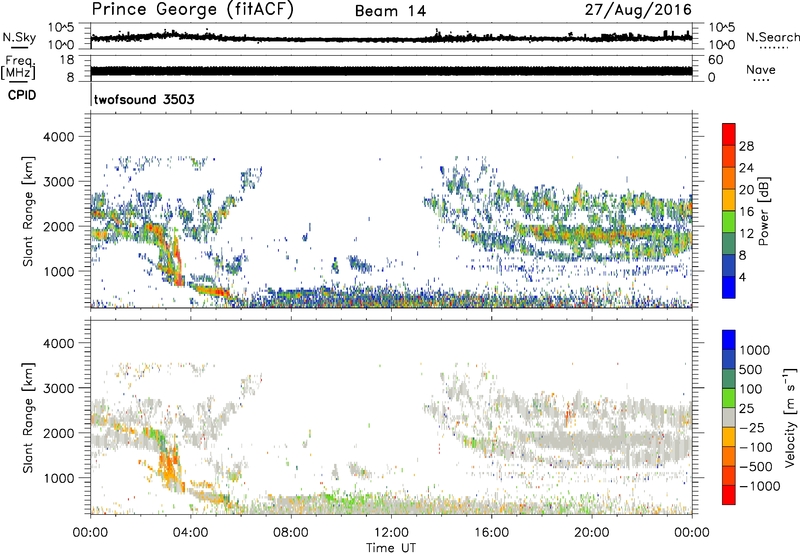This screenshot has width=800, height=554.
Task: Click the "4" value on the Power color bar
Action: [743, 277]
